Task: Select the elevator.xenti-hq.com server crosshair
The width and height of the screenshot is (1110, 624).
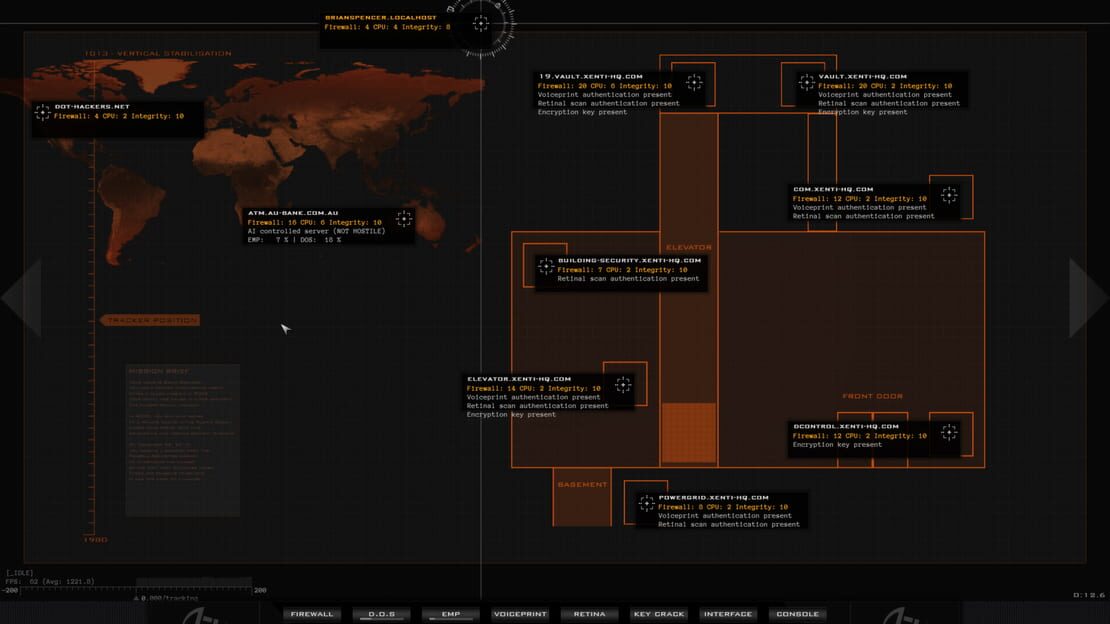Action: tap(623, 384)
